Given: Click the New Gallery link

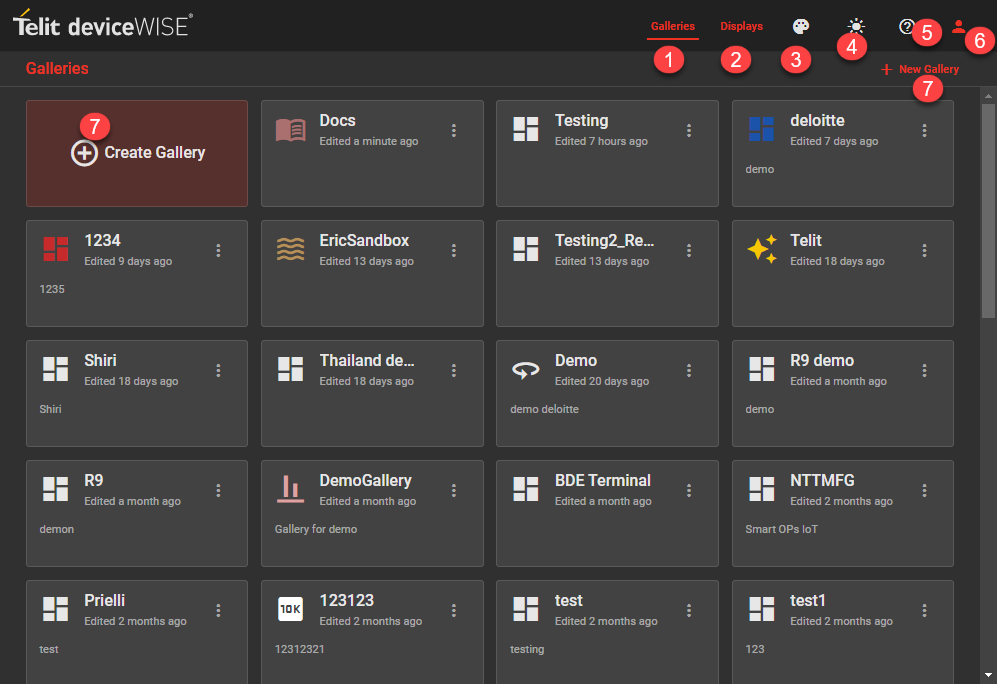Looking at the screenshot, I should (x=919, y=69).
